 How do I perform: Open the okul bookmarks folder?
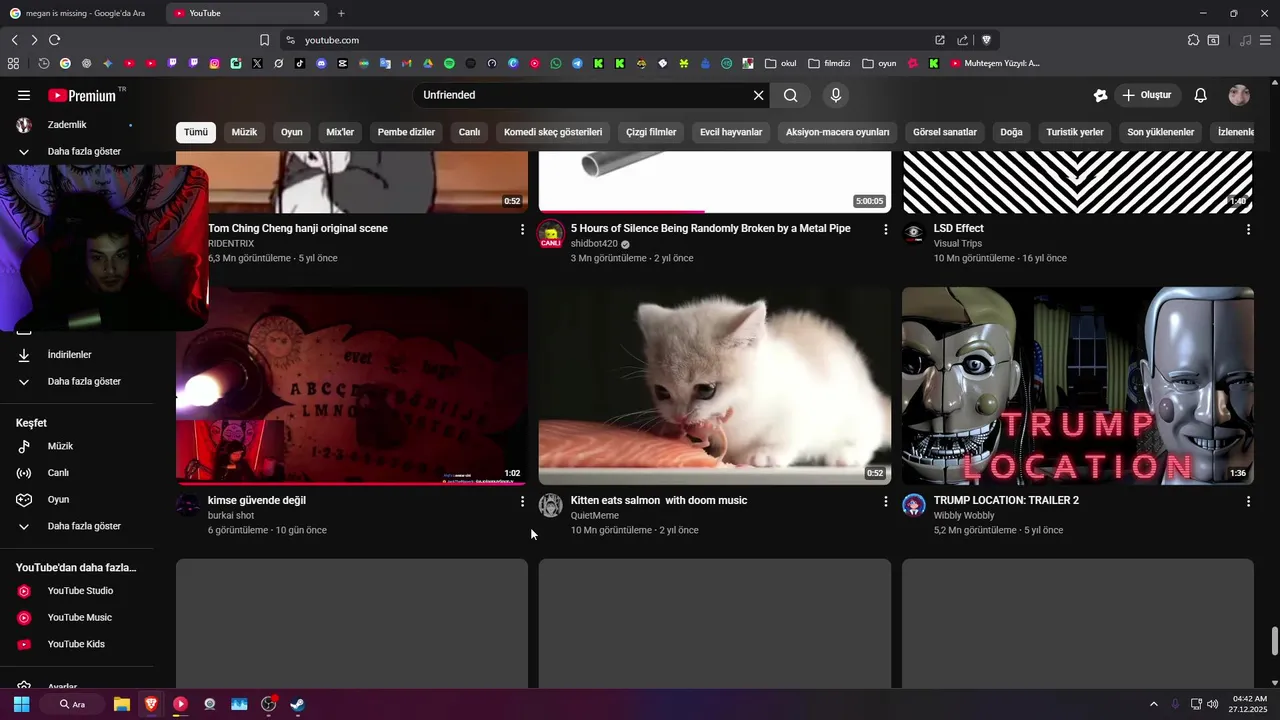[x=780, y=63]
